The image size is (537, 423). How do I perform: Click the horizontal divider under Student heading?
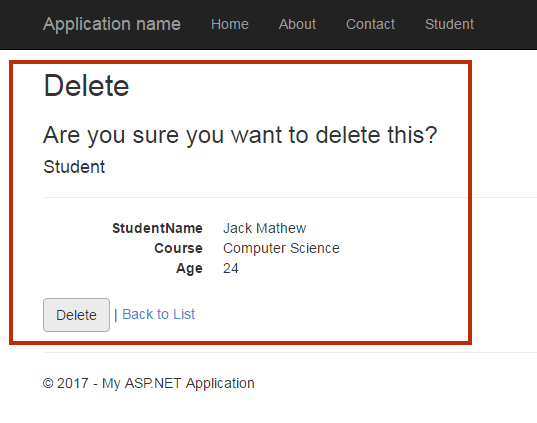(x=290, y=197)
